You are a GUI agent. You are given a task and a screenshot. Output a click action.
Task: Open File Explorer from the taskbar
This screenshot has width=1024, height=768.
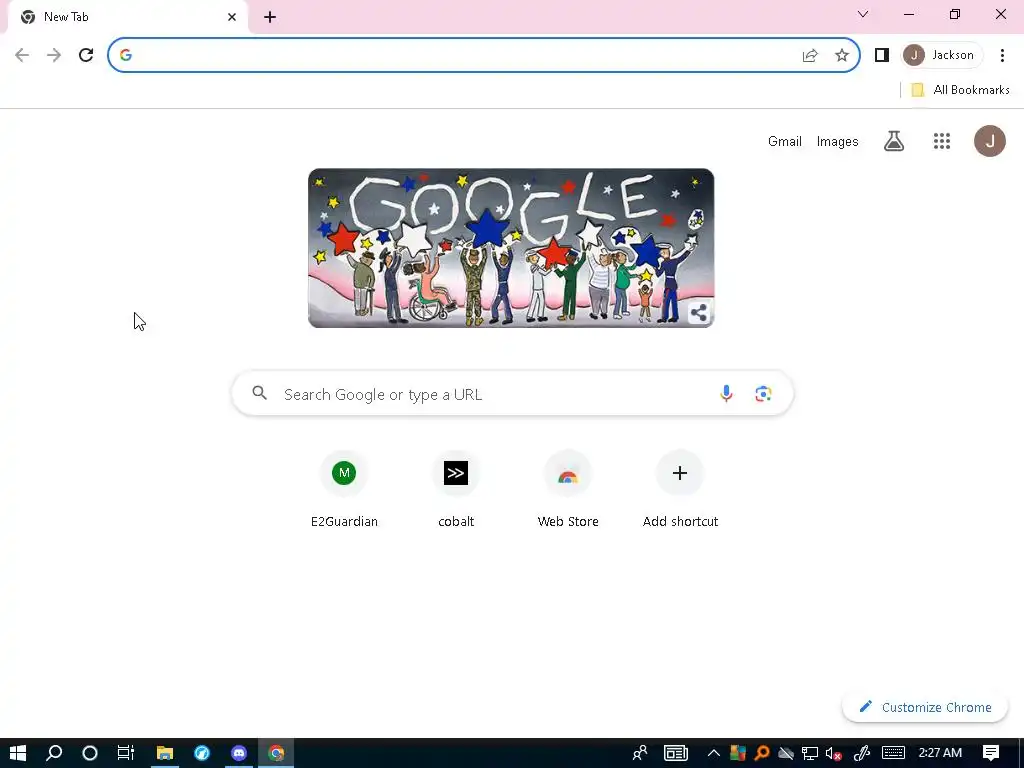tap(165, 753)
